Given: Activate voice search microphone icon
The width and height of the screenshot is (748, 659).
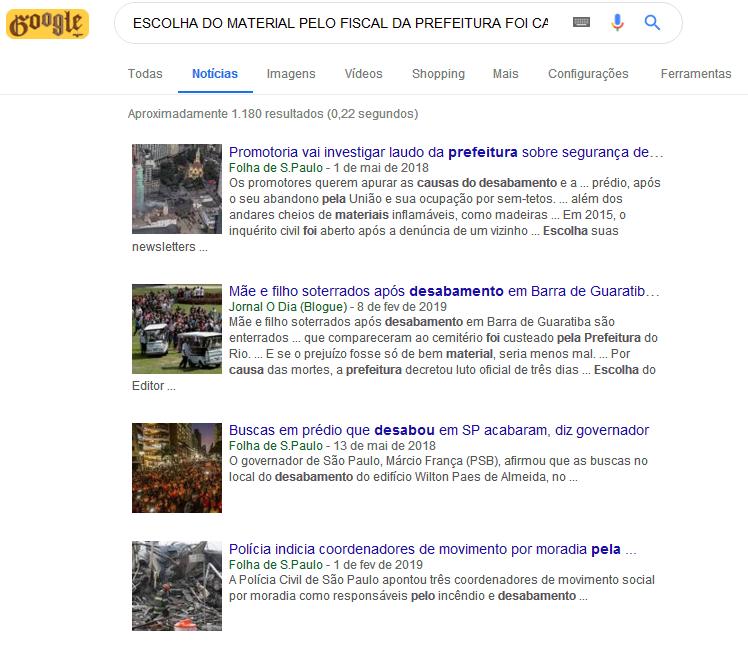Looking at the screenshot, I should (617, 22).
